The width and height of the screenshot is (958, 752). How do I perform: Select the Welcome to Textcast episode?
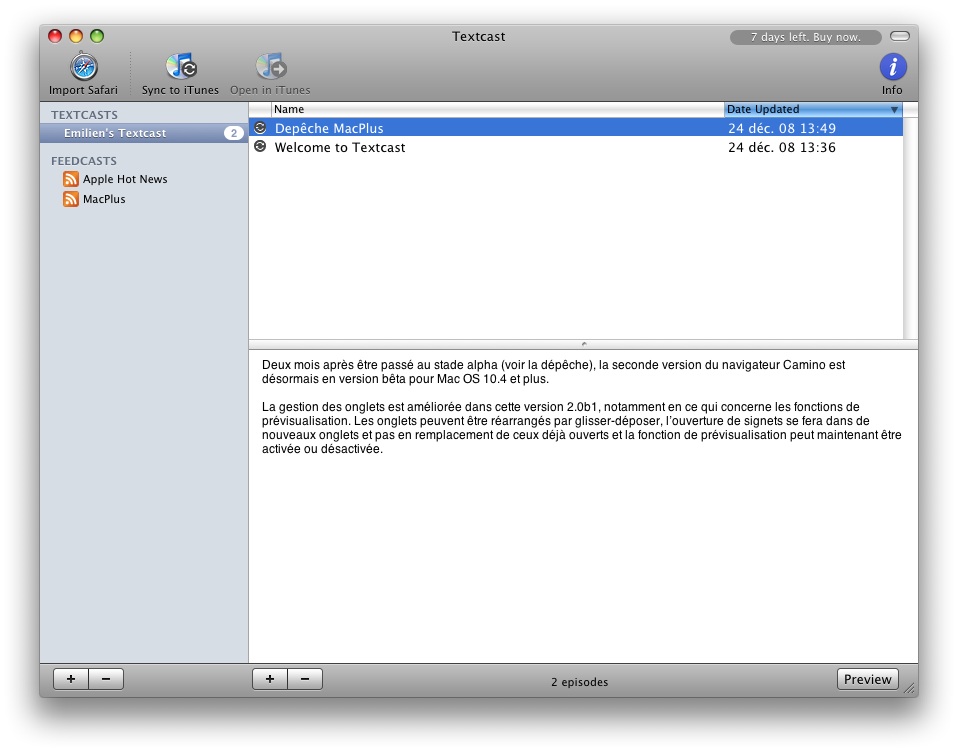point(576,147)
